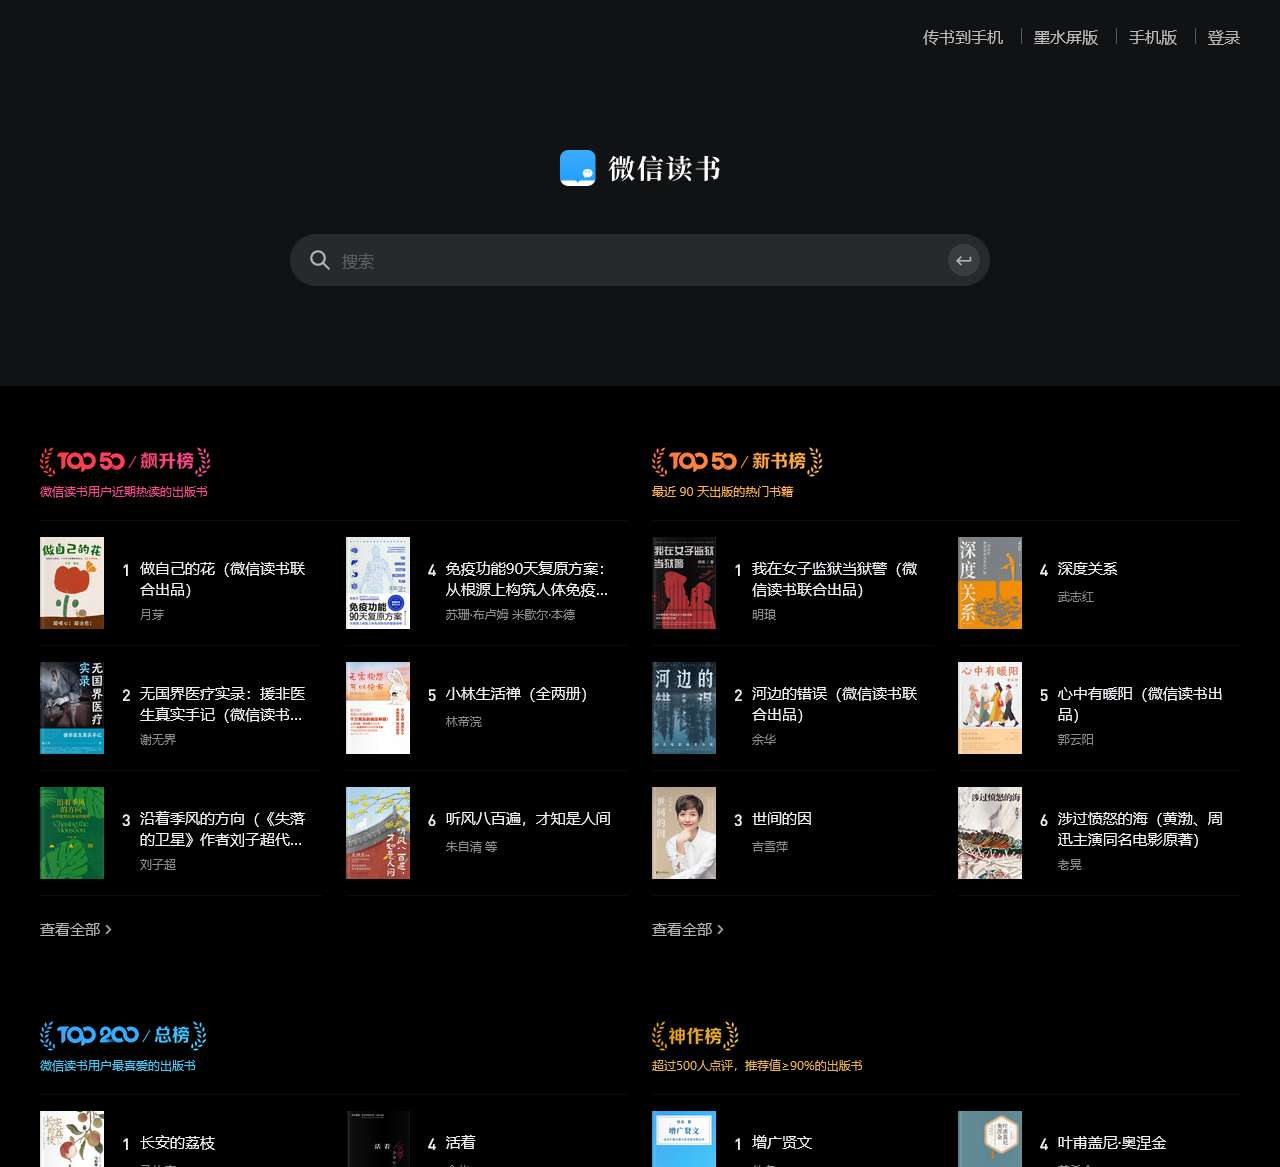The height and width of the screenshot is (1167, 1280).
Task: Open 听风八百遍，才知是人间 cover
Action: pyautogui.click(x=378, y=833)
